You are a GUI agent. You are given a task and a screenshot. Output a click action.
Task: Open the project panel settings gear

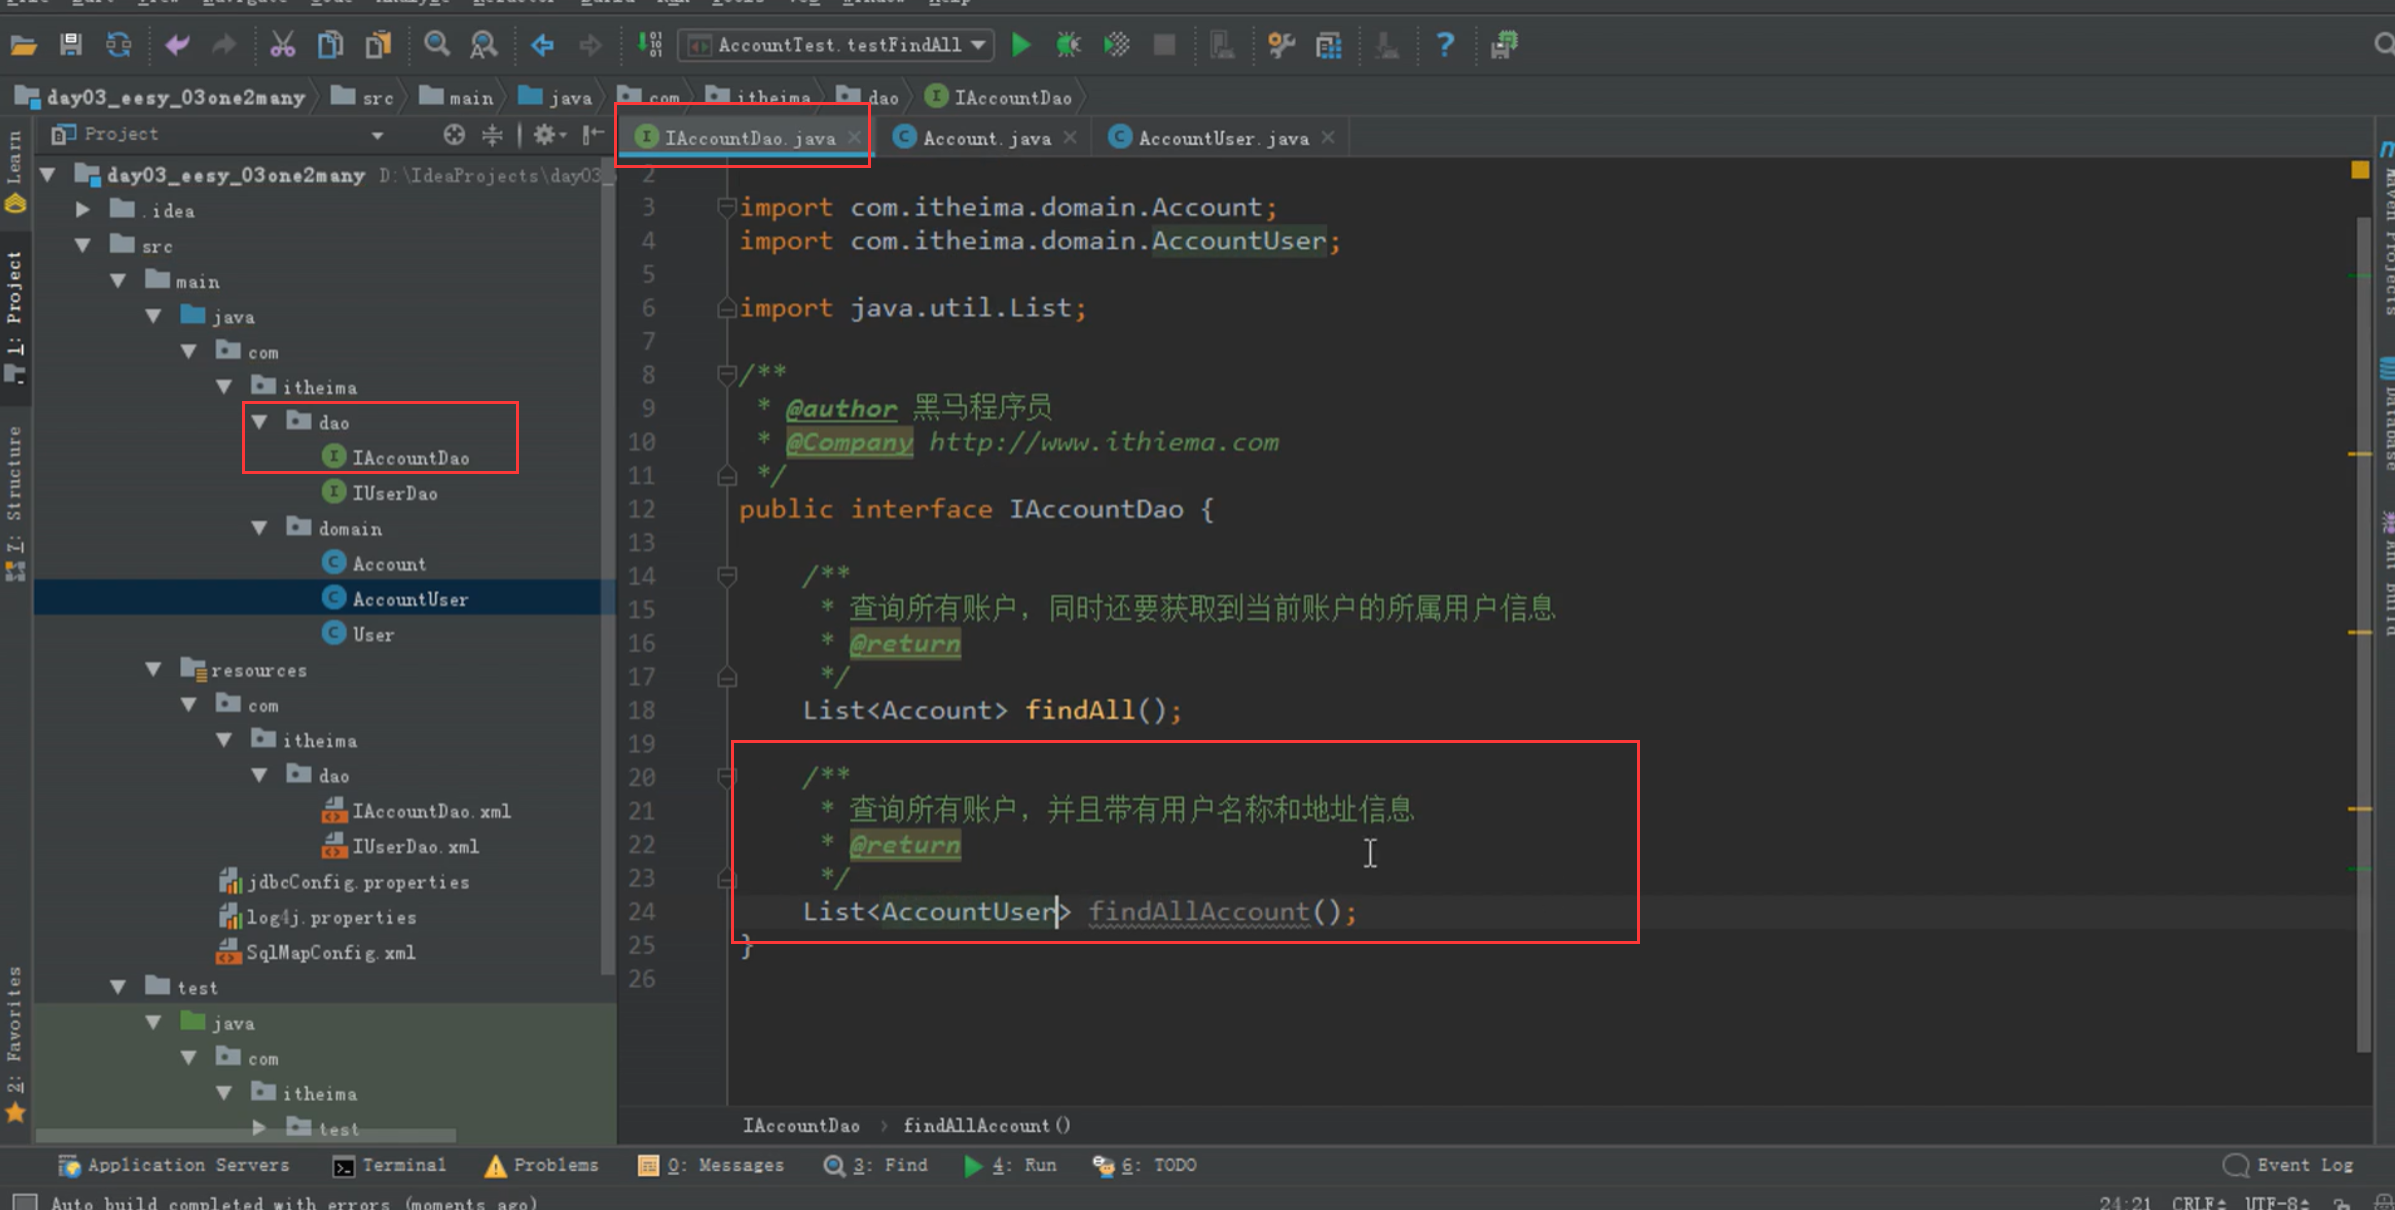(545, 134)
